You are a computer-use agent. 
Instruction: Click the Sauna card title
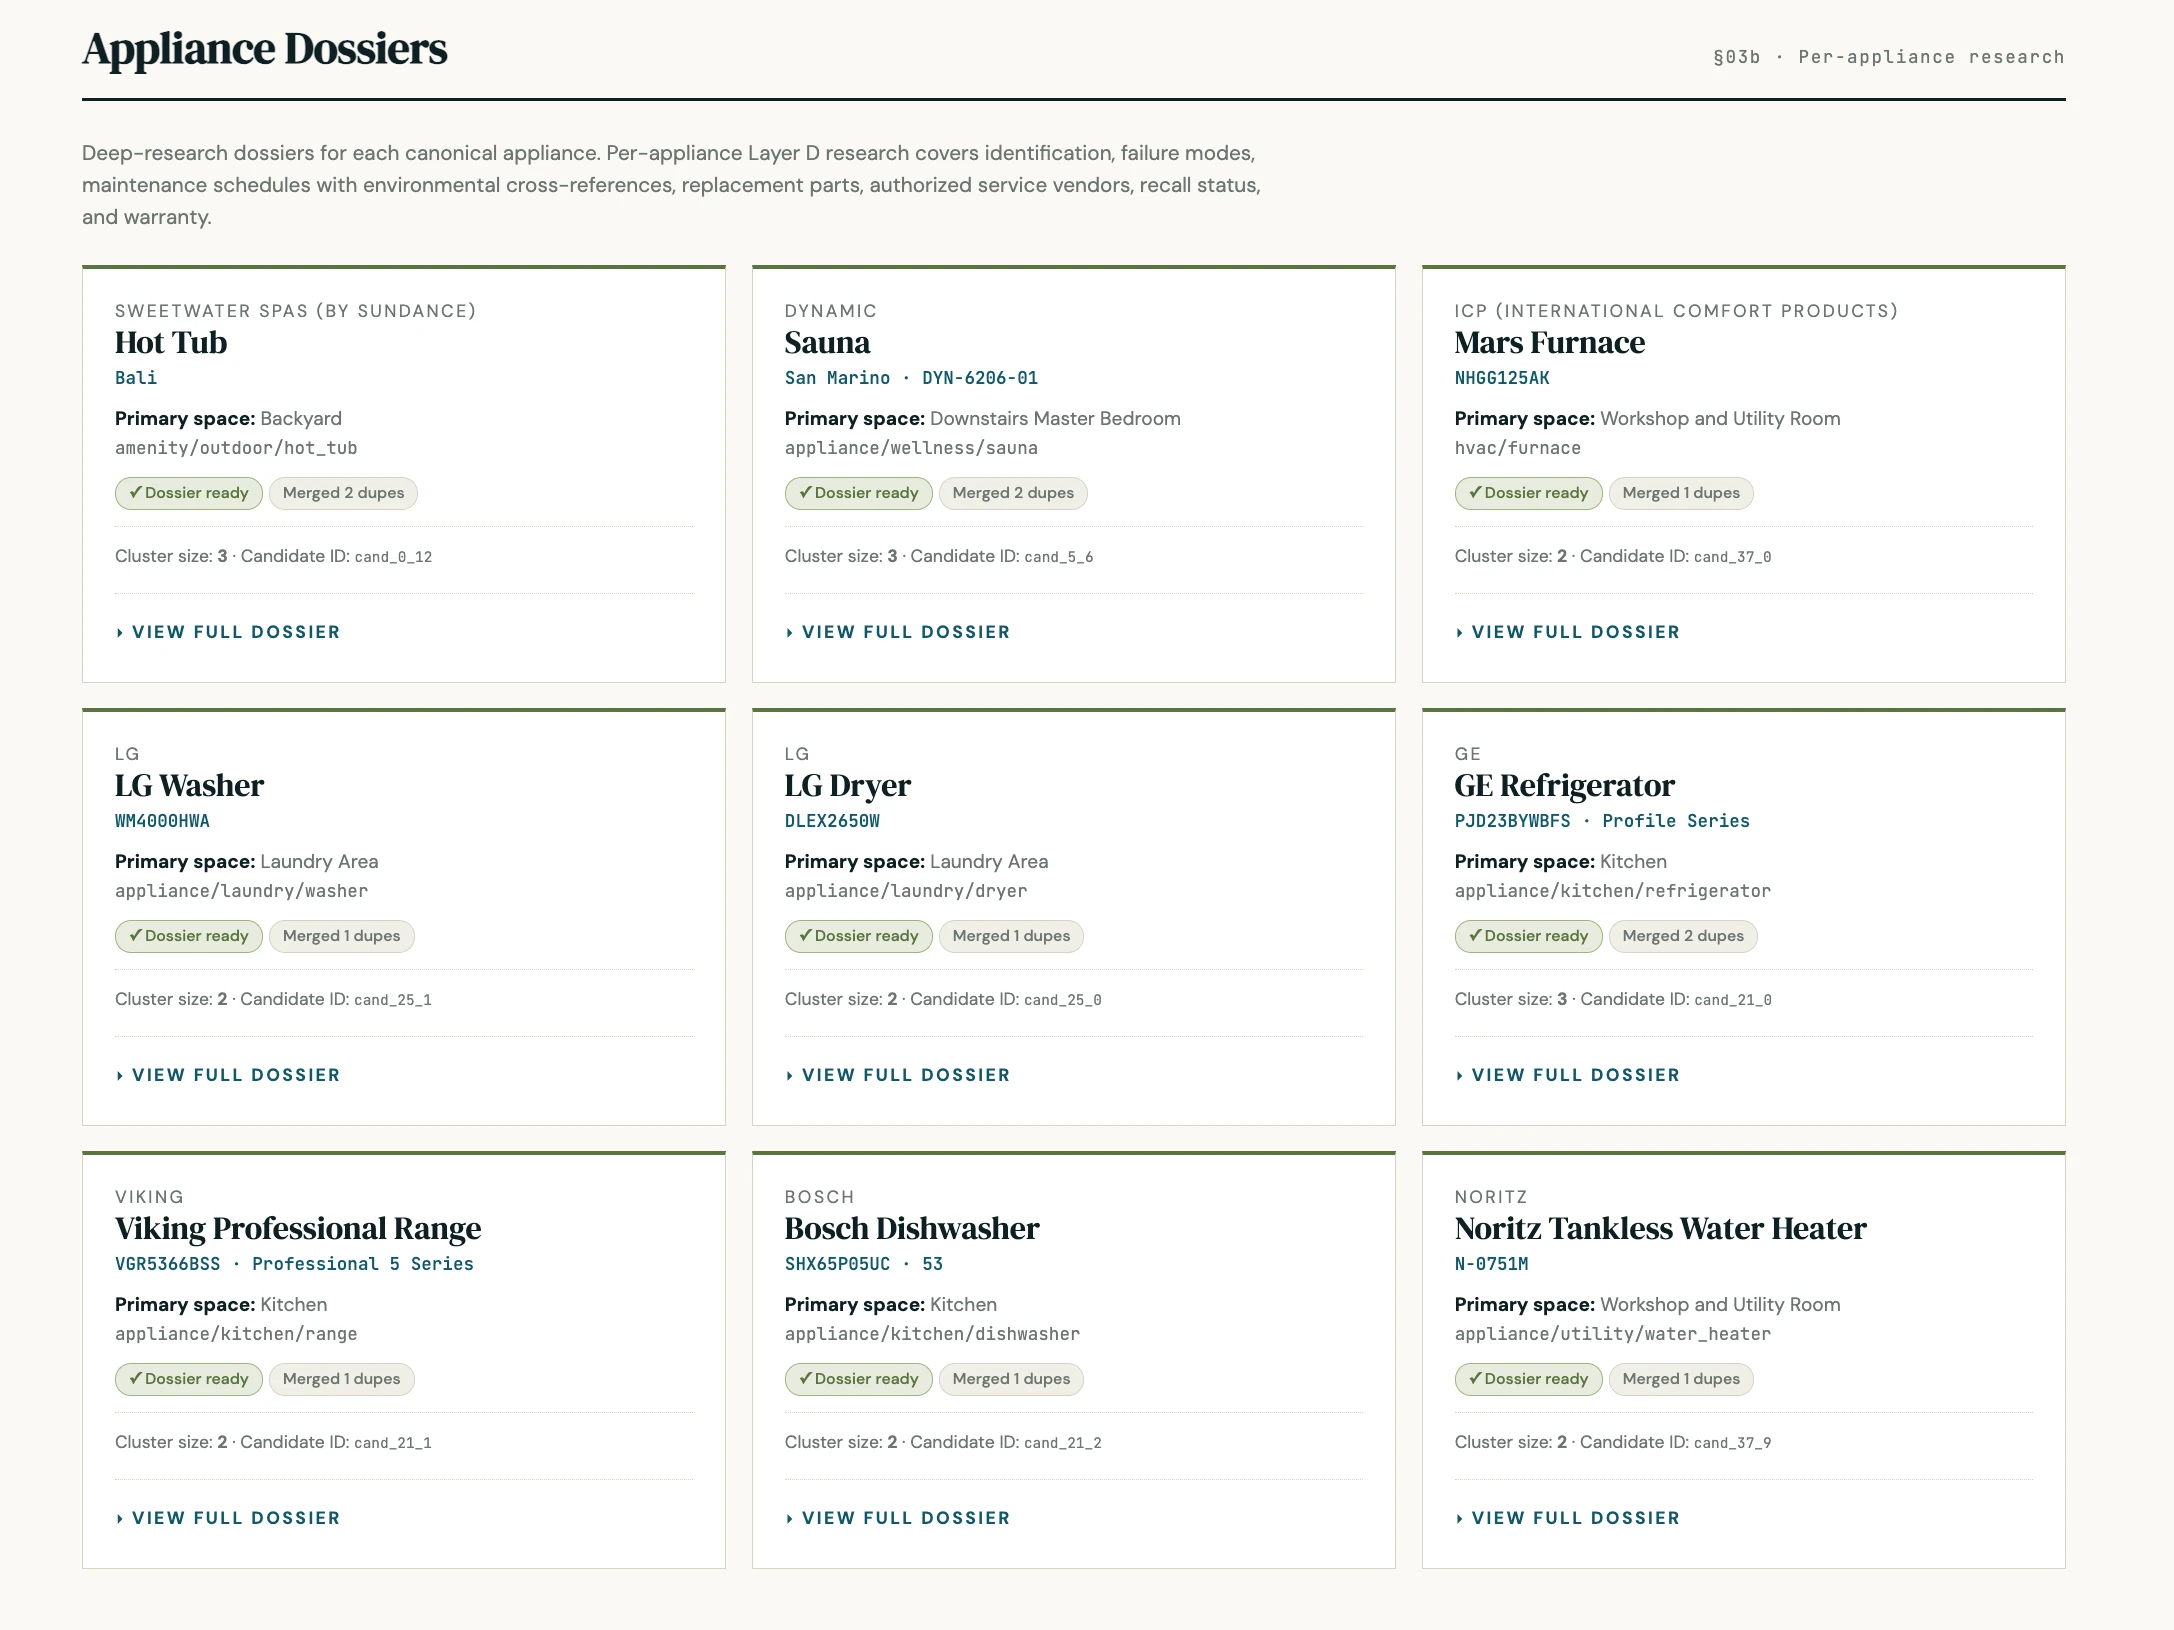click(827, 343)
